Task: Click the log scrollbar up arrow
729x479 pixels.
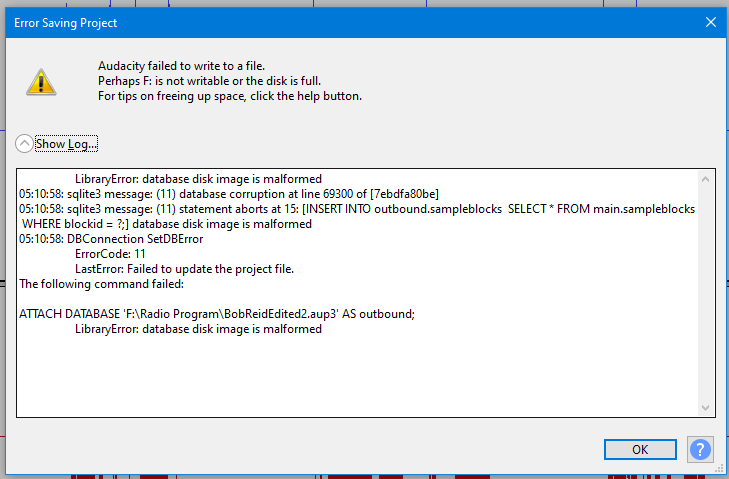Action: point(705,179)
